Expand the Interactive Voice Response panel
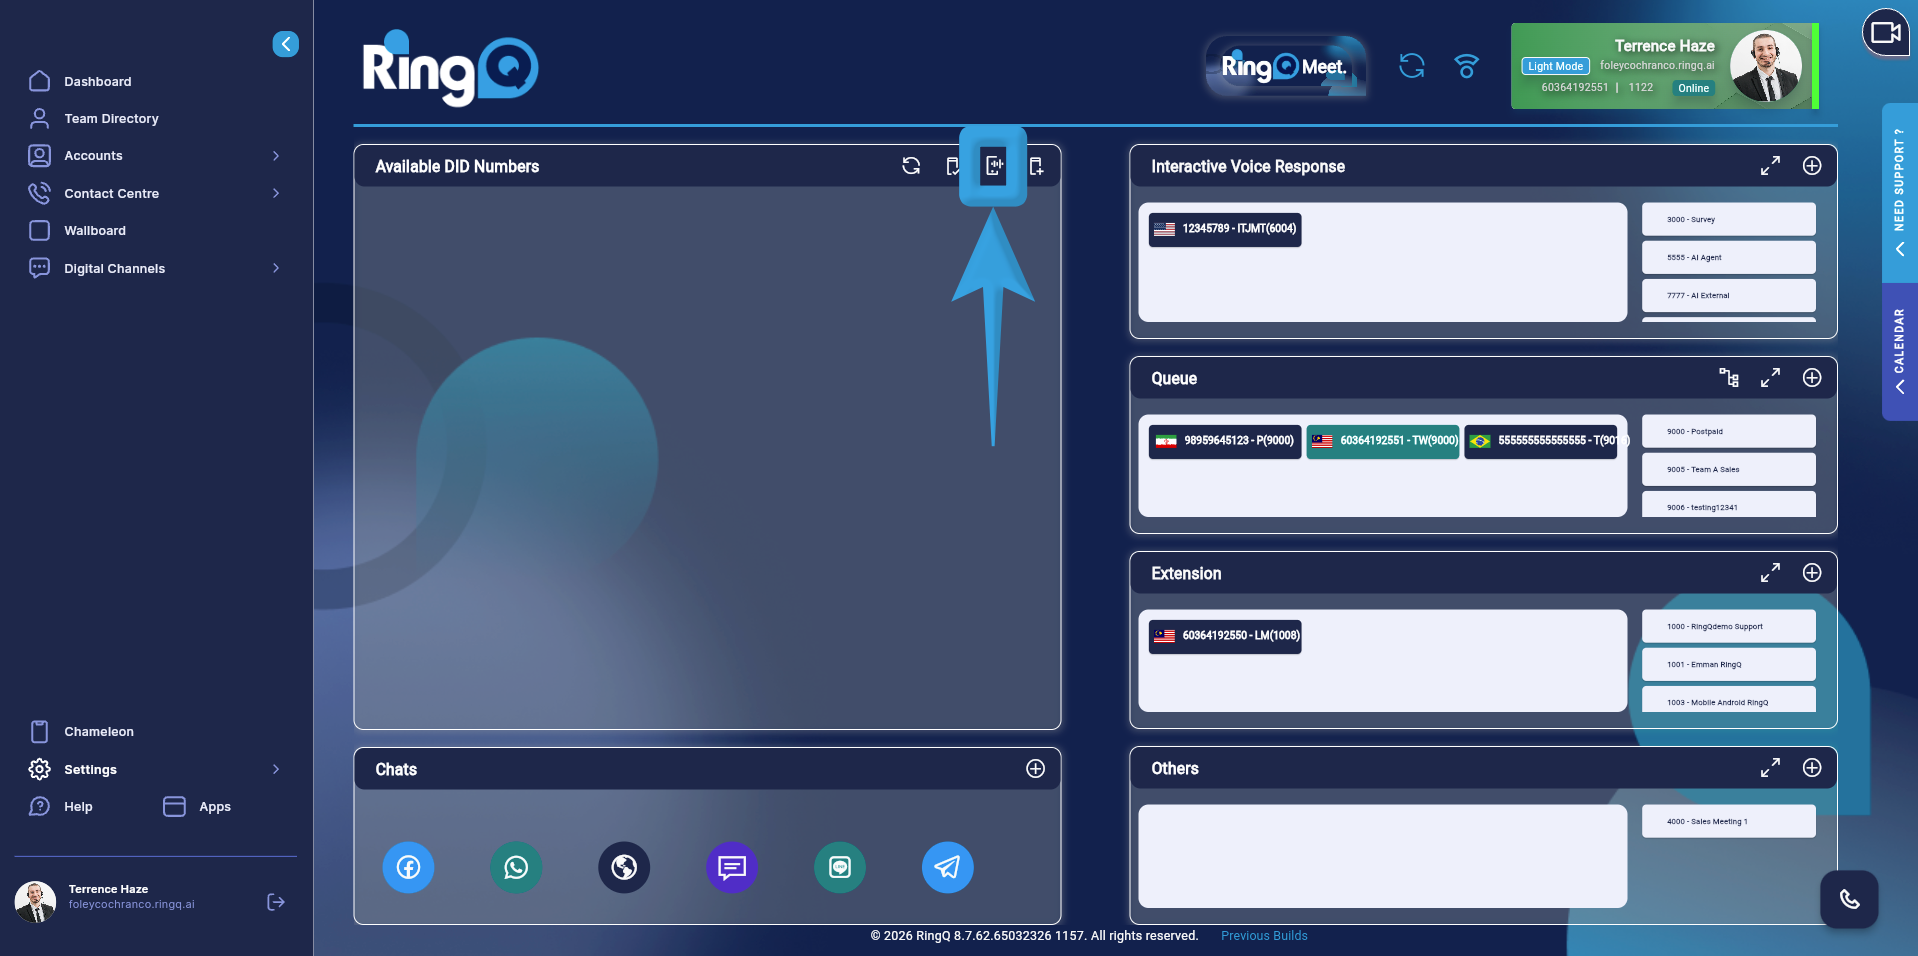 [x=1770, y=166]
